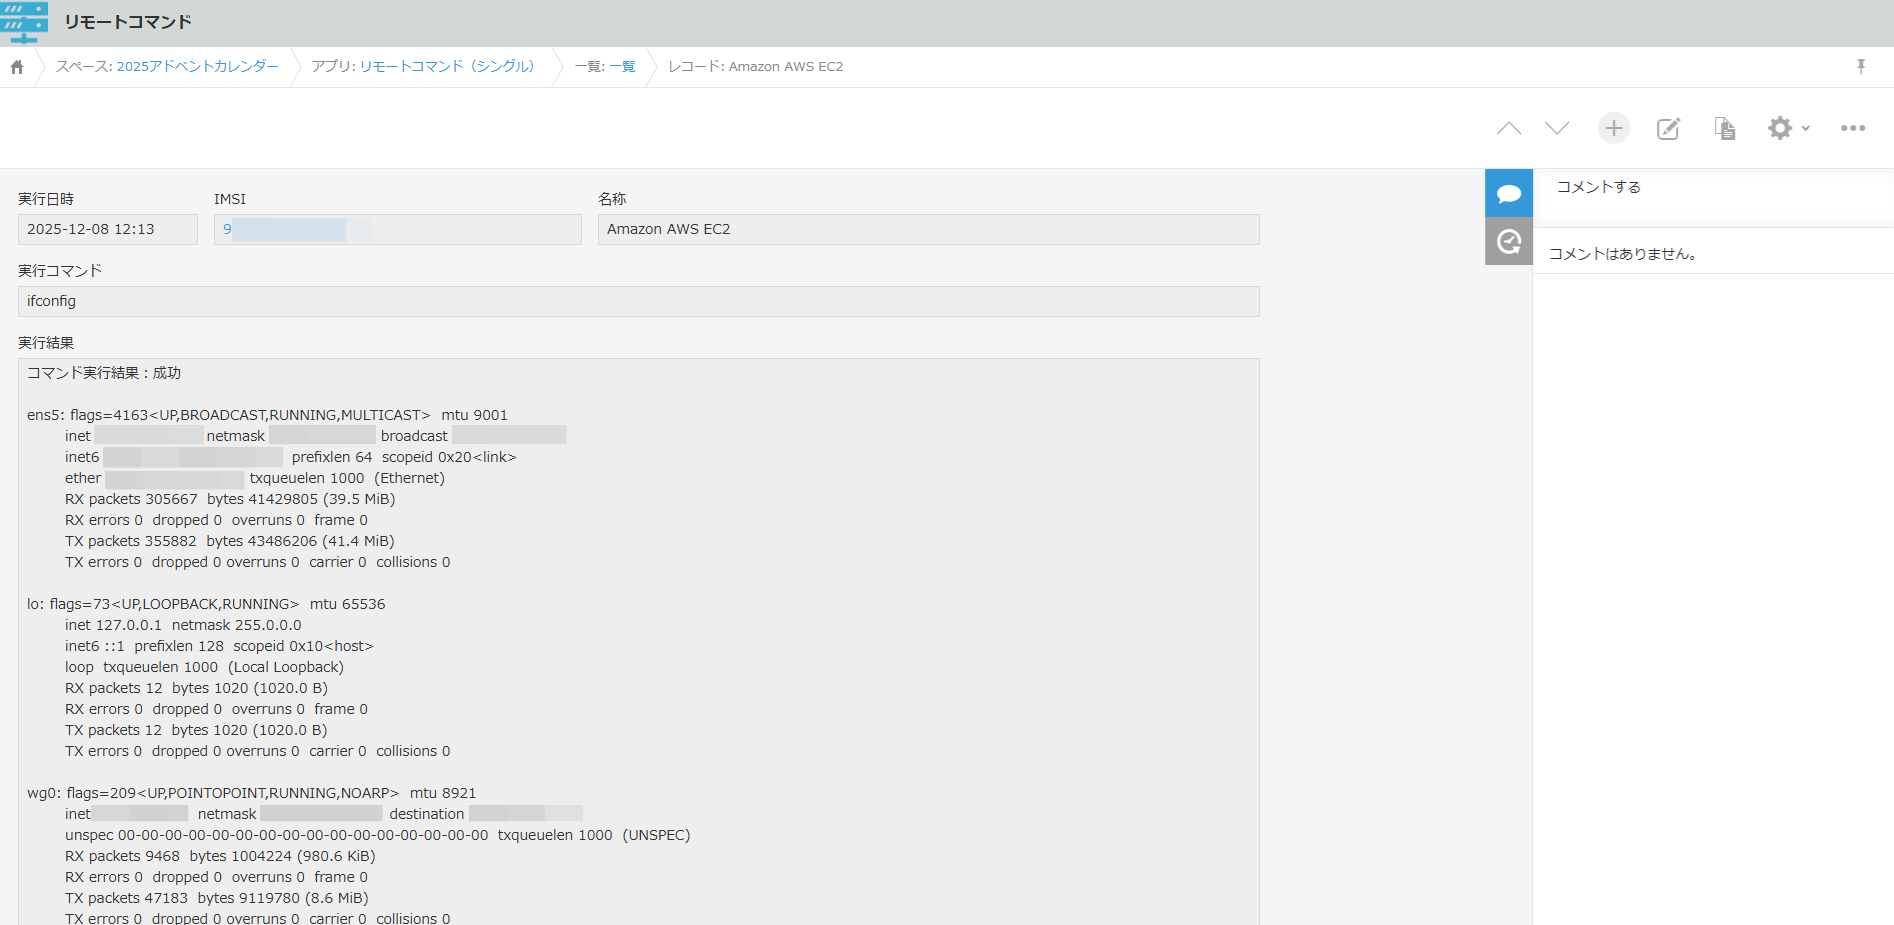Click the wg0: flags=209 line
The width and height of the screenshot is (1894, 925).
click(252, 793)
